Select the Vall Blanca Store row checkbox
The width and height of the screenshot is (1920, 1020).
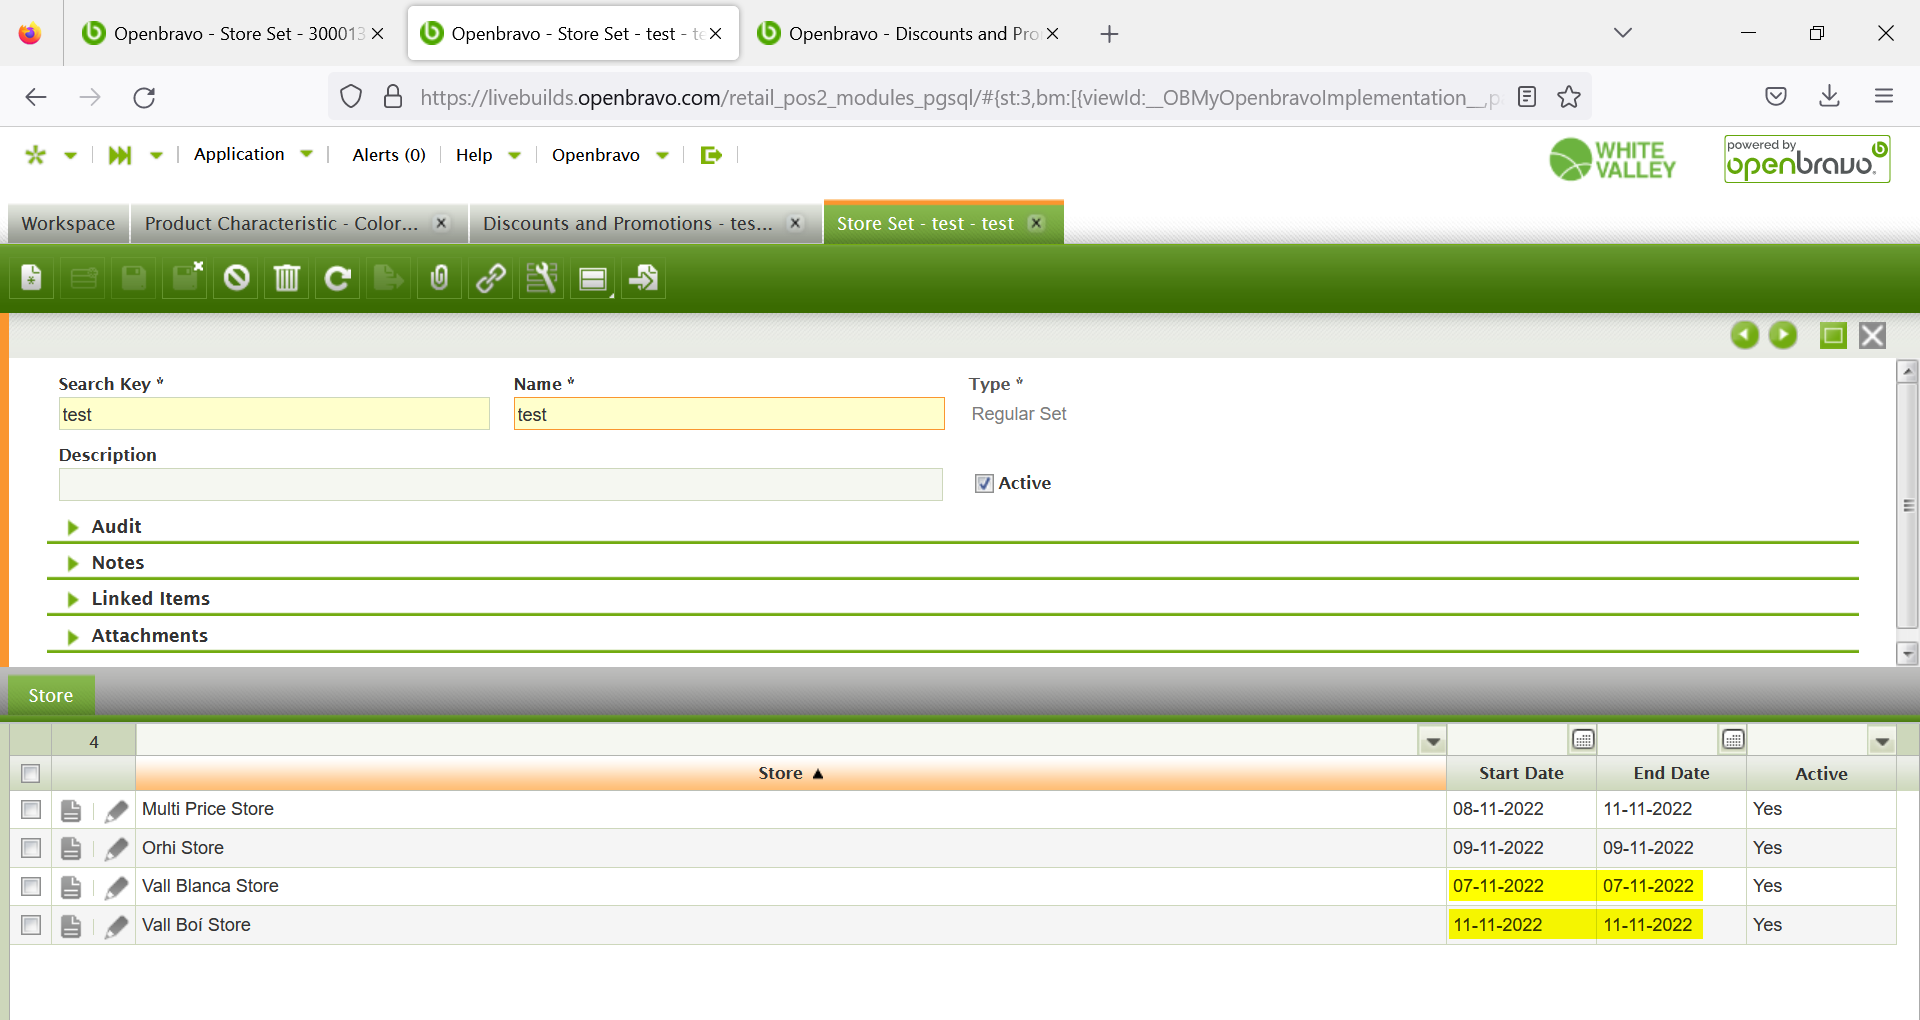(x=31, y=887)
